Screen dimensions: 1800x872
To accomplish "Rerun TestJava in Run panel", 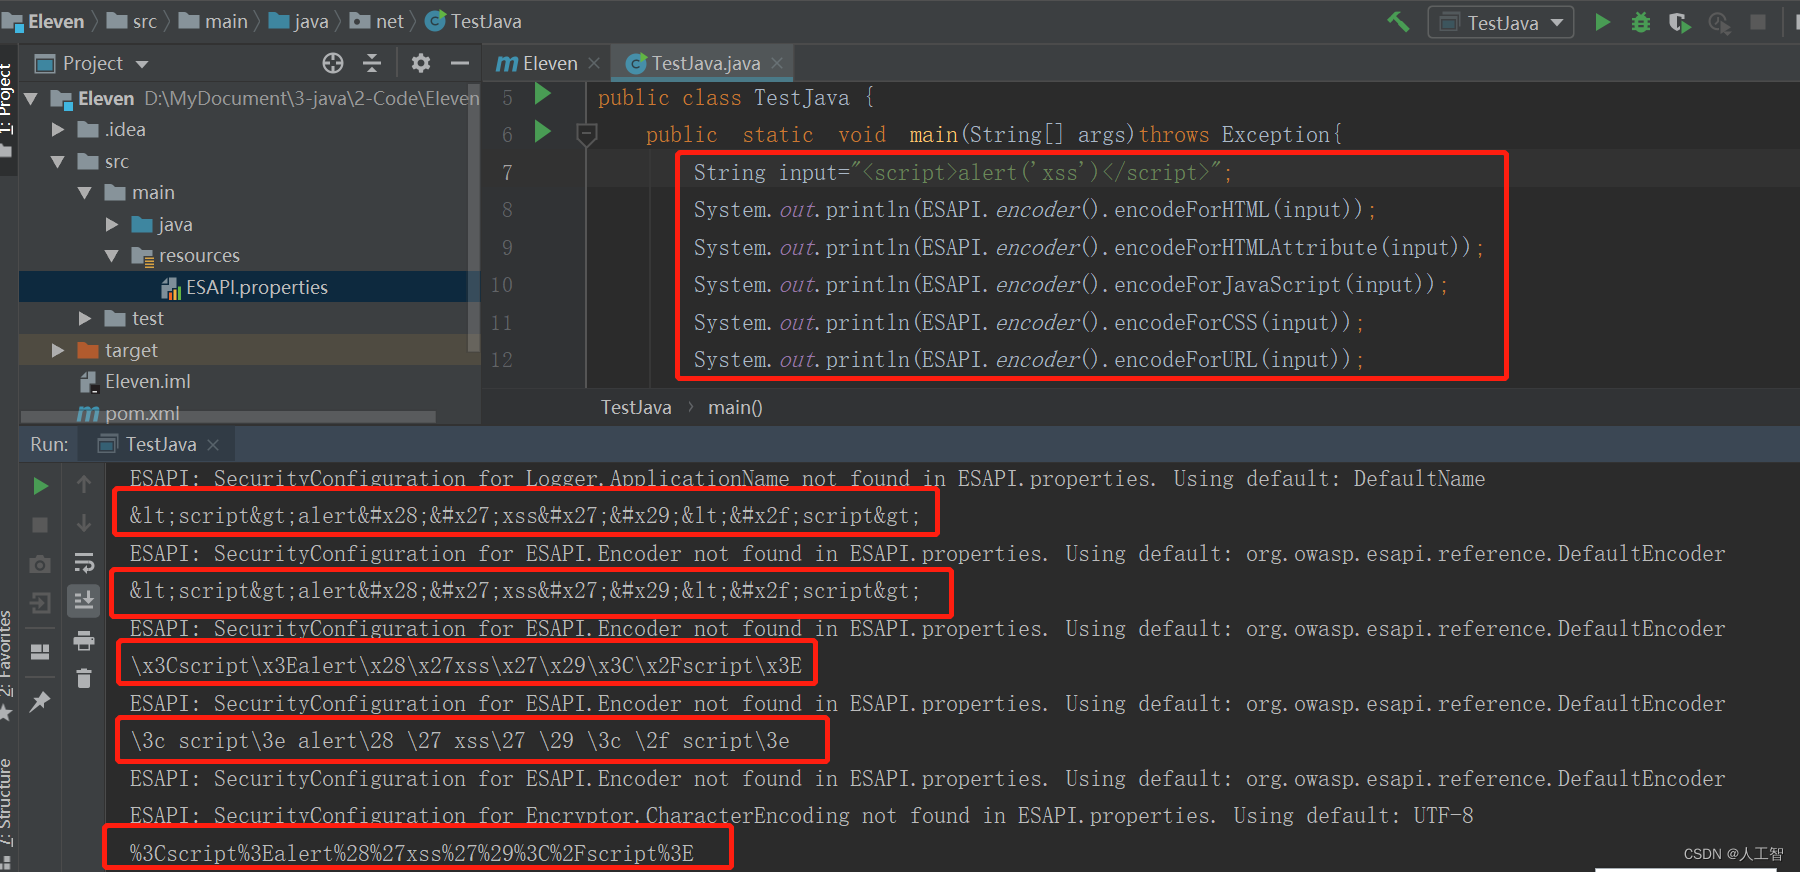I will point(40,486).
